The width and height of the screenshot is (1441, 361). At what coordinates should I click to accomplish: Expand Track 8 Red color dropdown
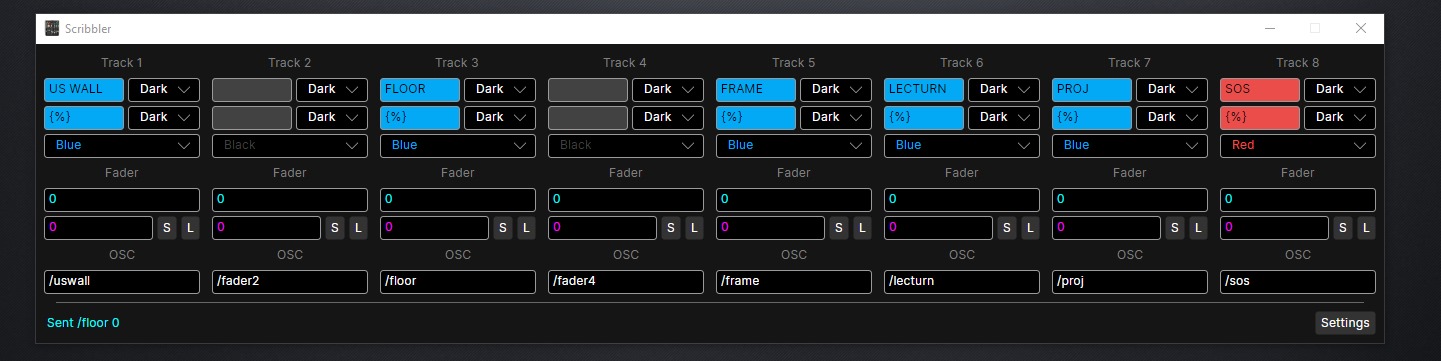click(1298, 145)
